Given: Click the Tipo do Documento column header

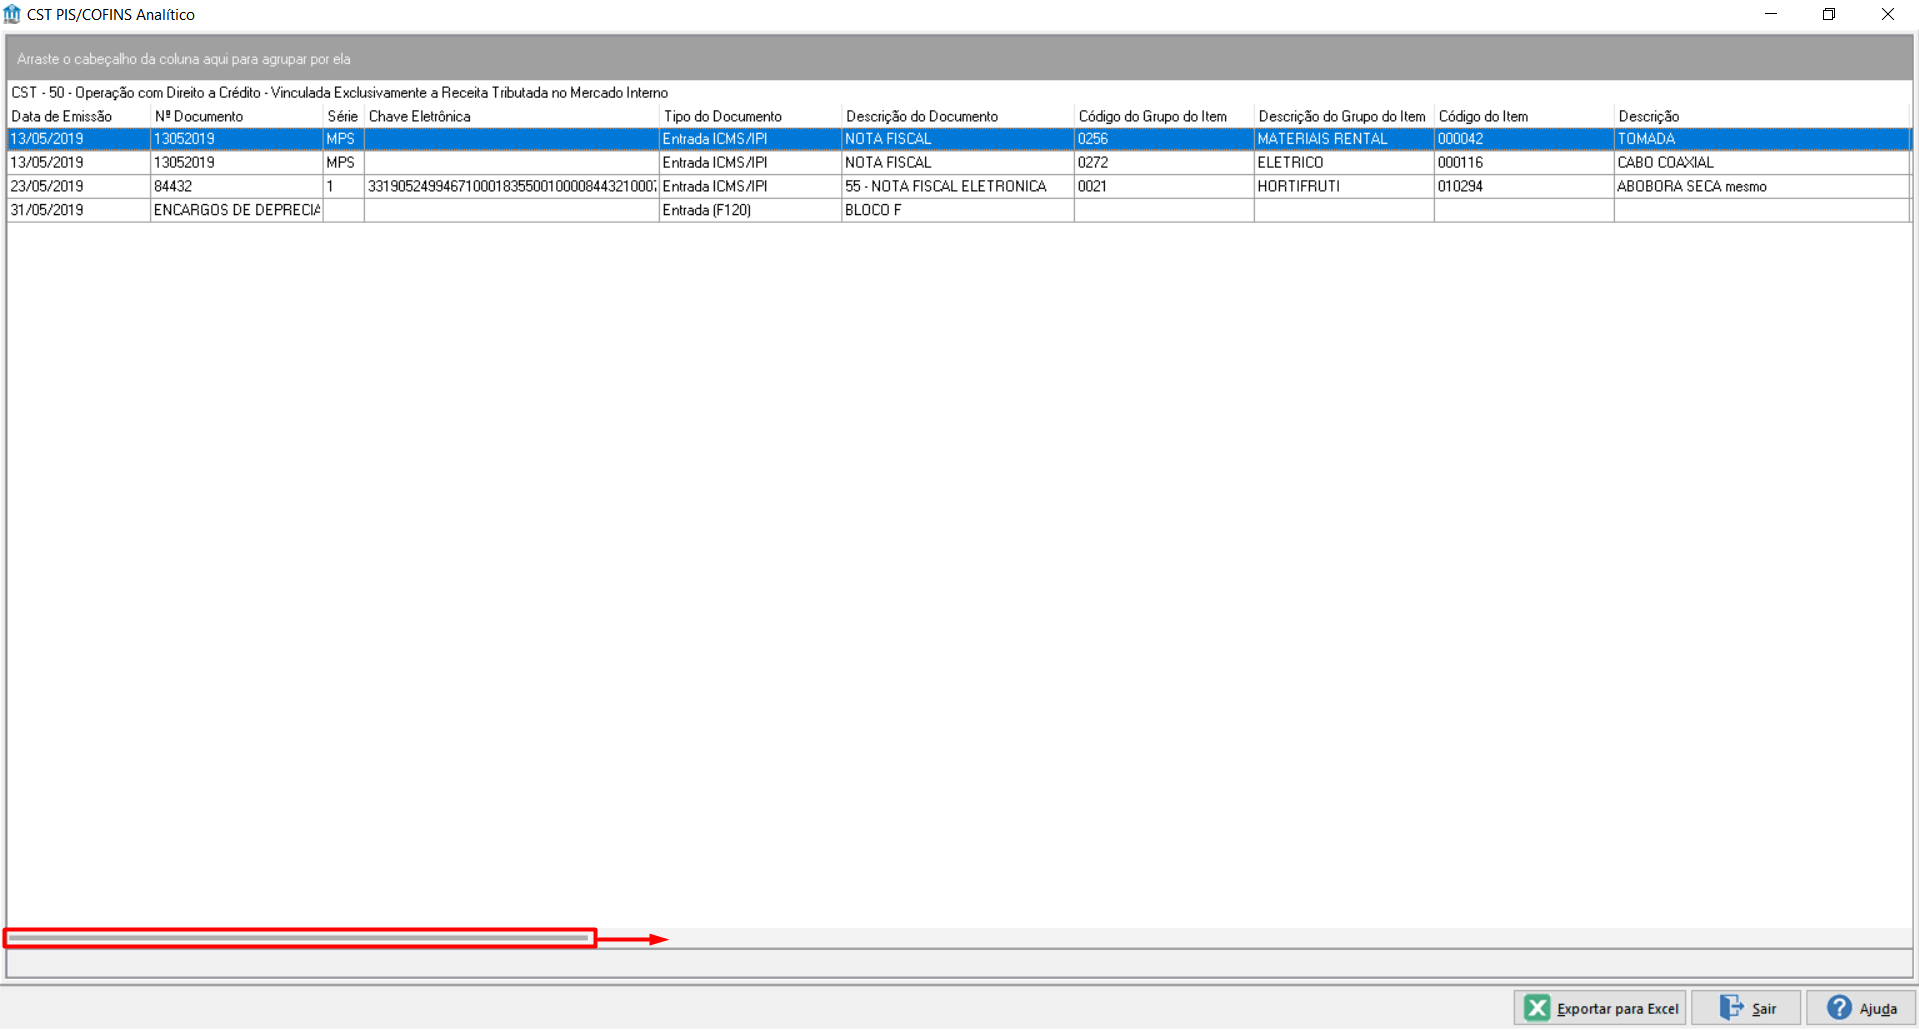Looking at the screenshot, I should [x=750, y=116].
